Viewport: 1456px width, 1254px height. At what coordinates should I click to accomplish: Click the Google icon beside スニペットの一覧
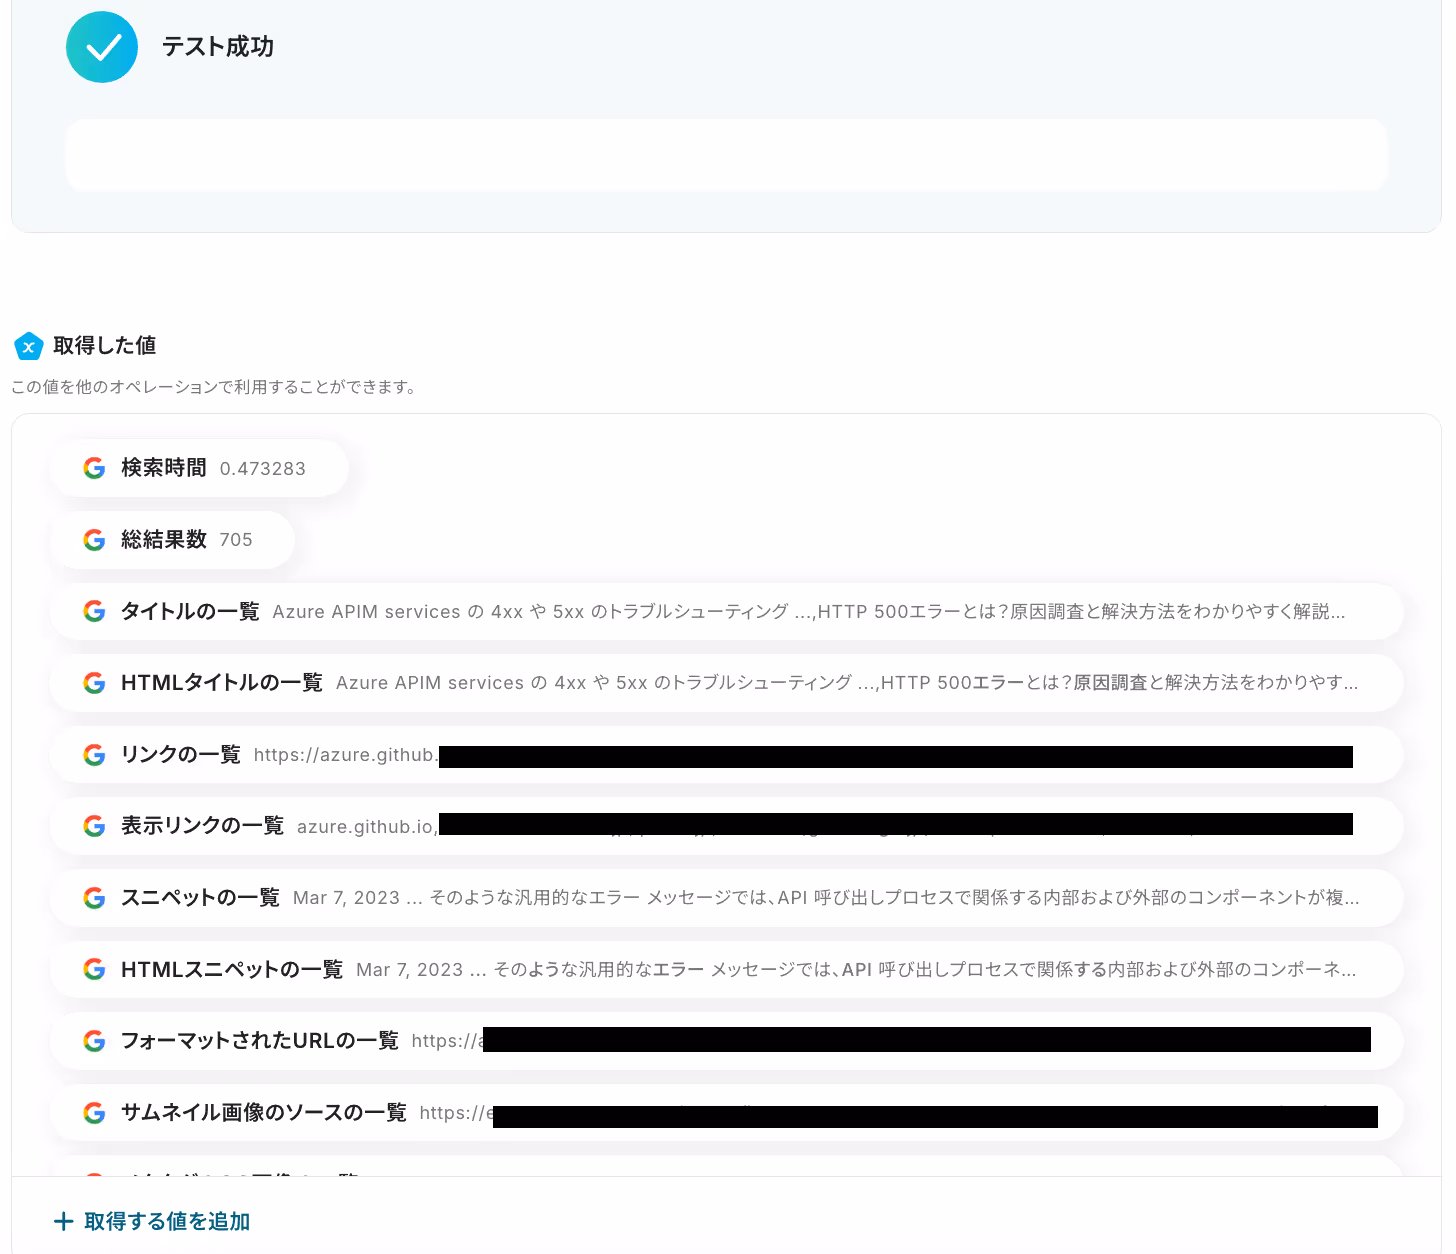pyautogui.click(x=94, y=898)
